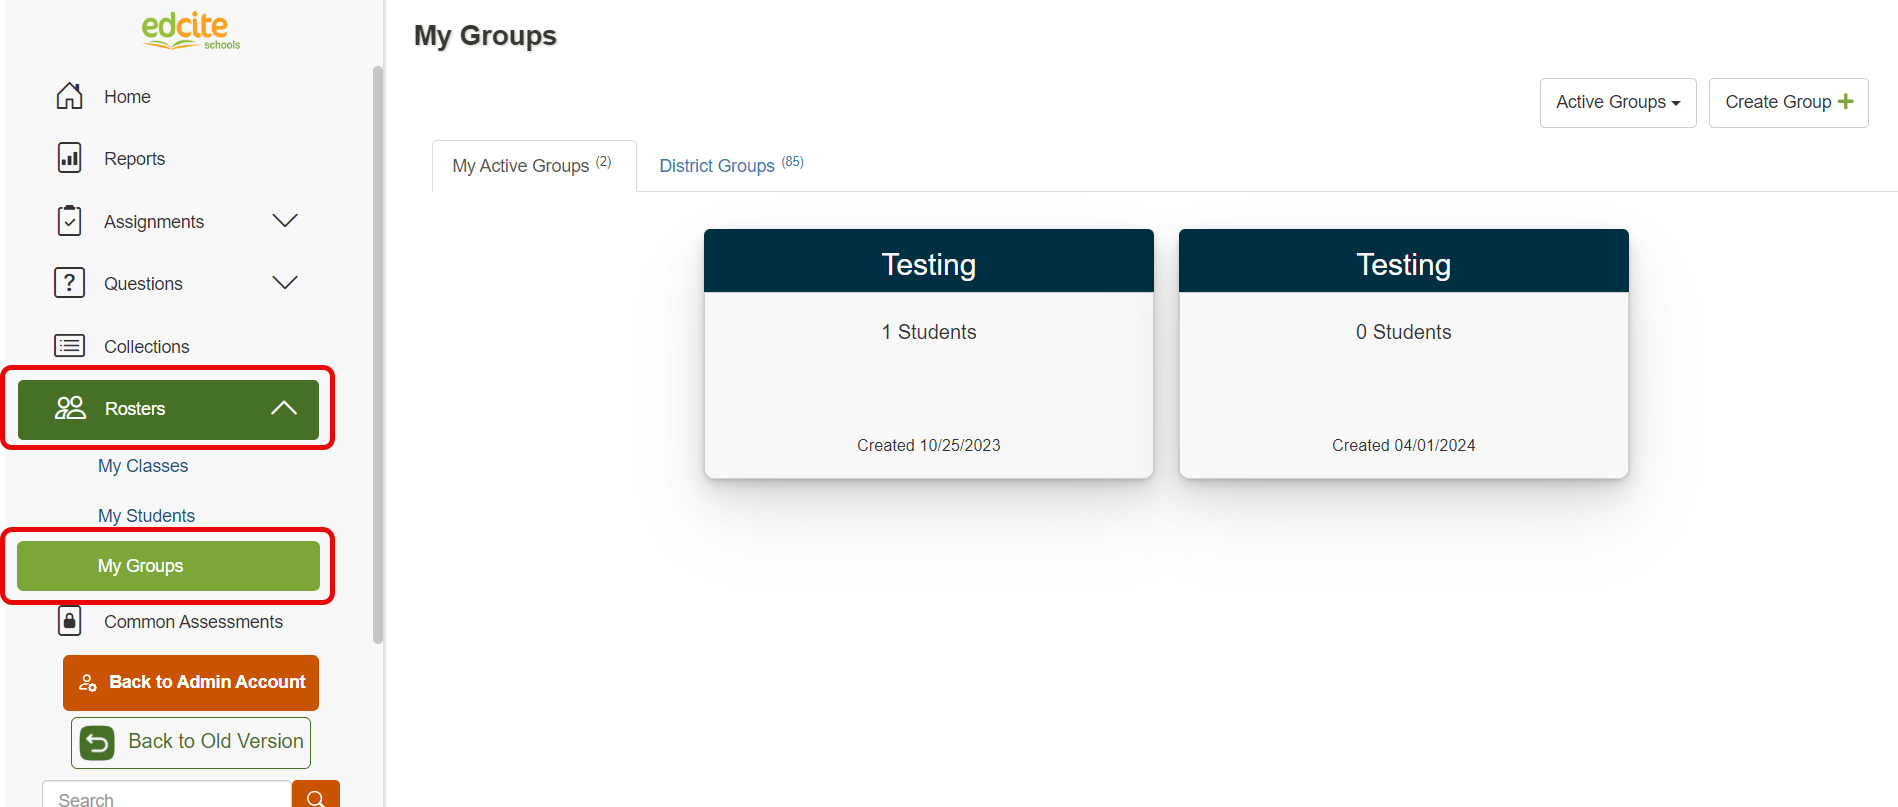This screenshot has height=807, width=1898.
Task: Click 'Created 04/01/2024' text
Action: pos(1404,445)
